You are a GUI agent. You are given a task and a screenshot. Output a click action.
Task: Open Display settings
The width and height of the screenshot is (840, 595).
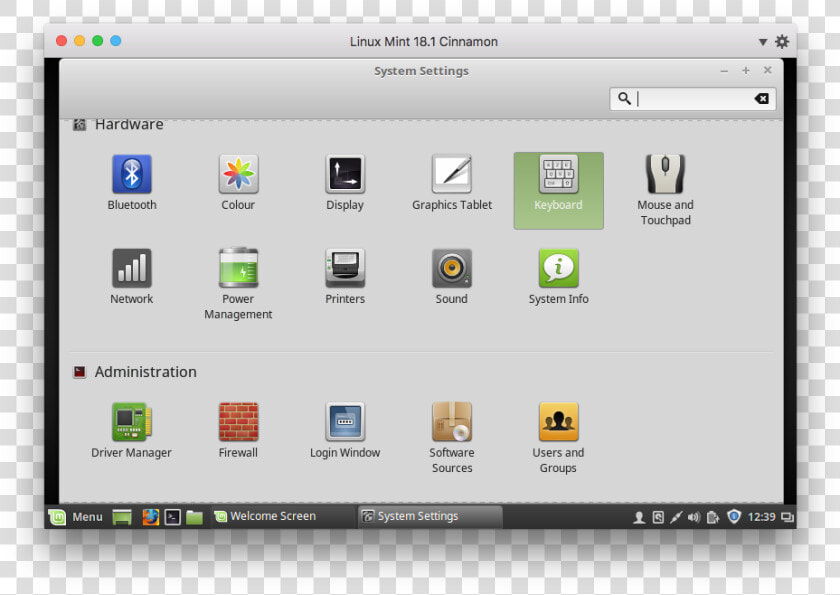click(x=345, y=183)
